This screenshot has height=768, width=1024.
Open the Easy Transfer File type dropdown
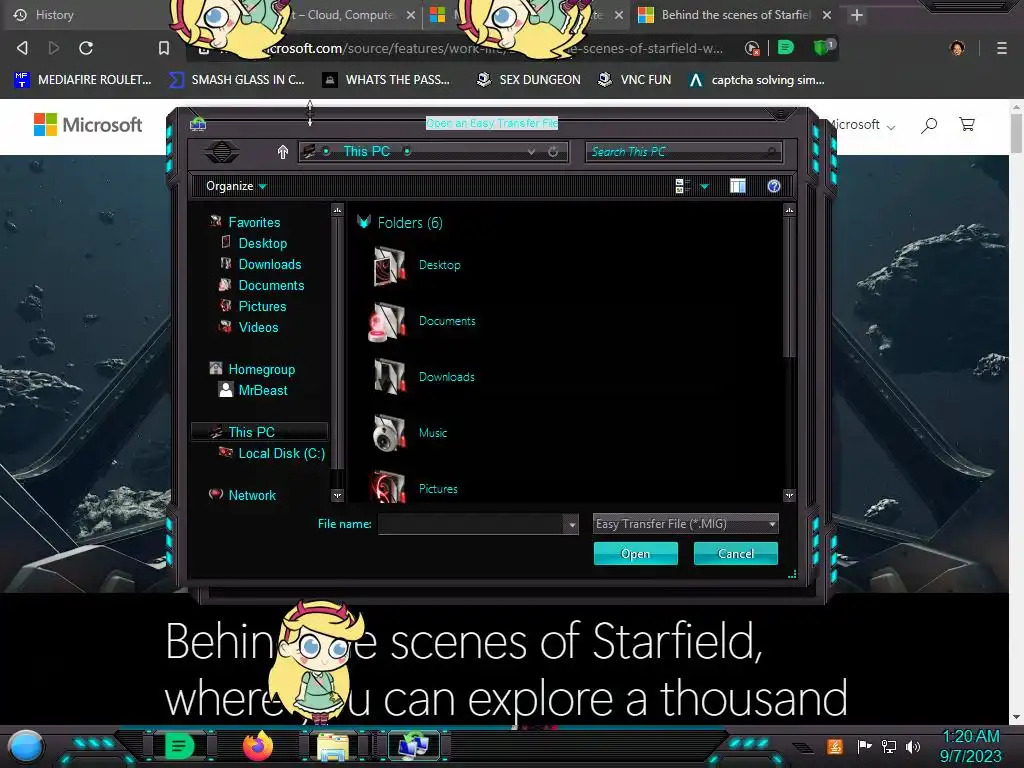click(x=685, y=524)
